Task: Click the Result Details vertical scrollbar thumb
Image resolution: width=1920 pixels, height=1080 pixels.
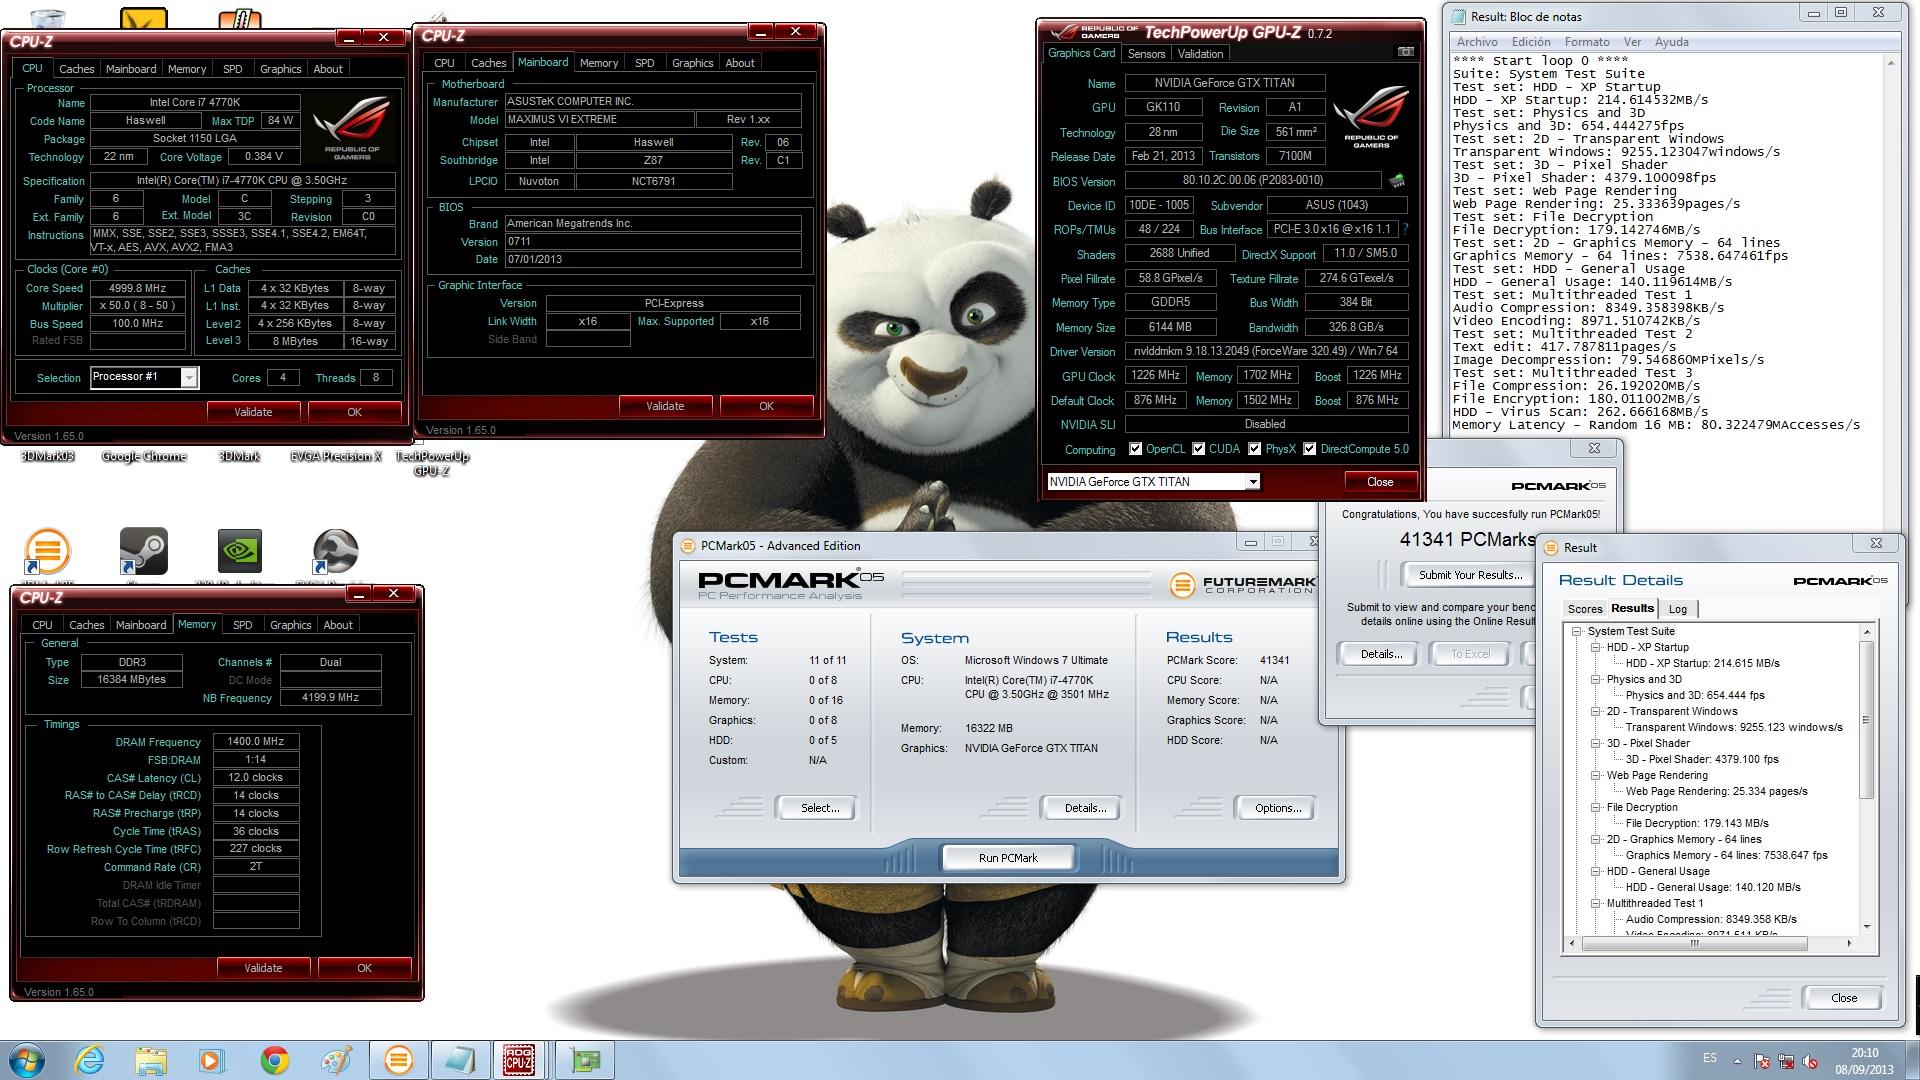Action: point(1866,720)
